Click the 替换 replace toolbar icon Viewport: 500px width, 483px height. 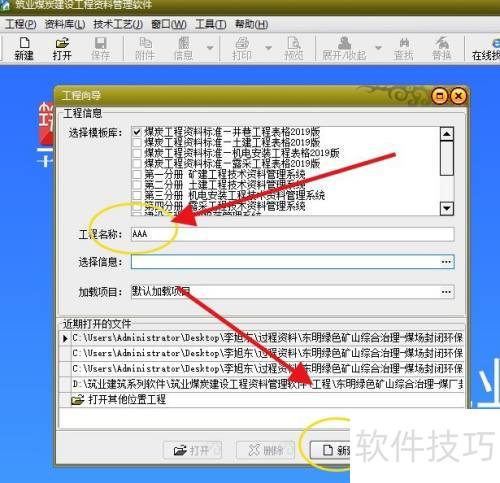pos(442,49)
